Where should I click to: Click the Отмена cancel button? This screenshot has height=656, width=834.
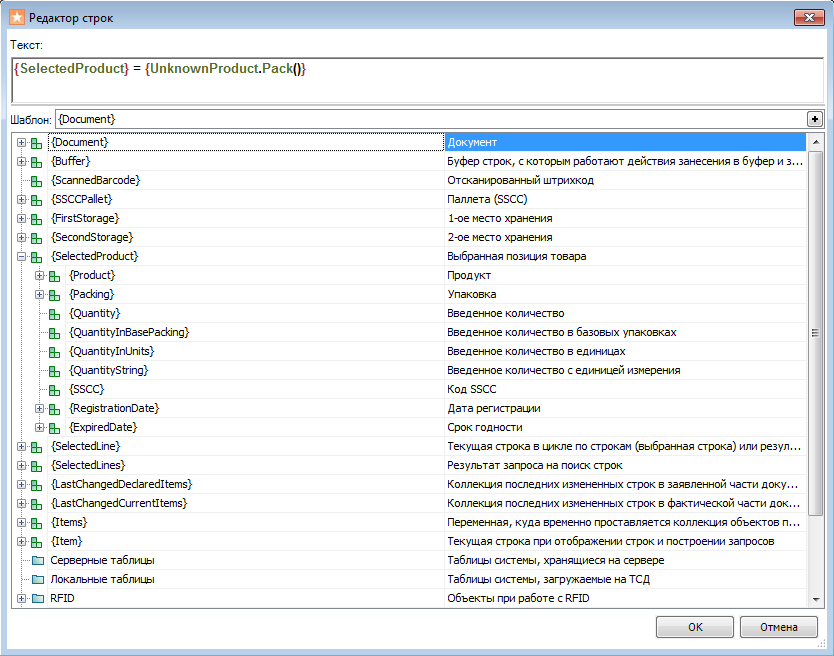pos(778,627)
